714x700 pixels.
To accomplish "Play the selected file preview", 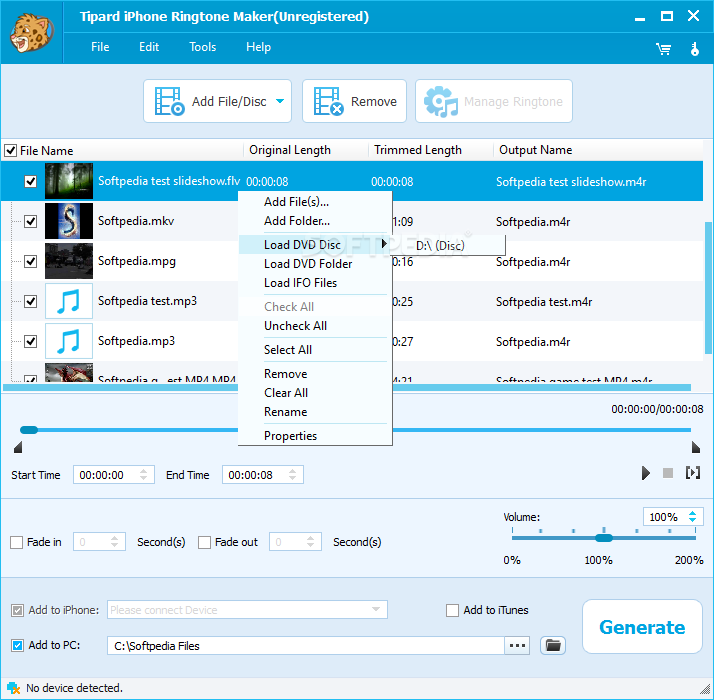I will [x=645, y=473].
